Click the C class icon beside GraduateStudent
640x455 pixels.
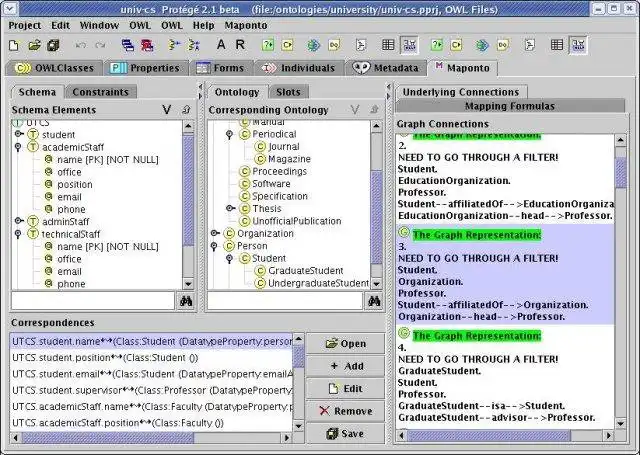click(260, 271)
